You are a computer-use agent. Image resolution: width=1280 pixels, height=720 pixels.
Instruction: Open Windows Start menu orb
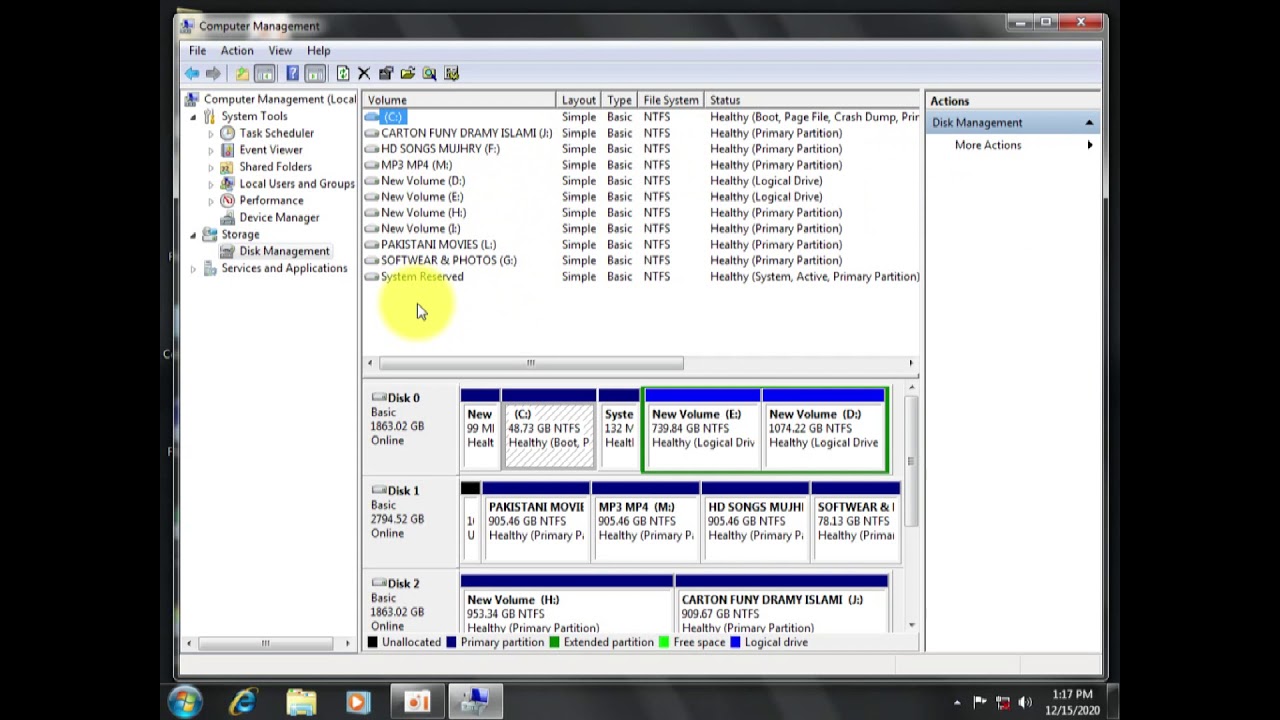(185, 702)
